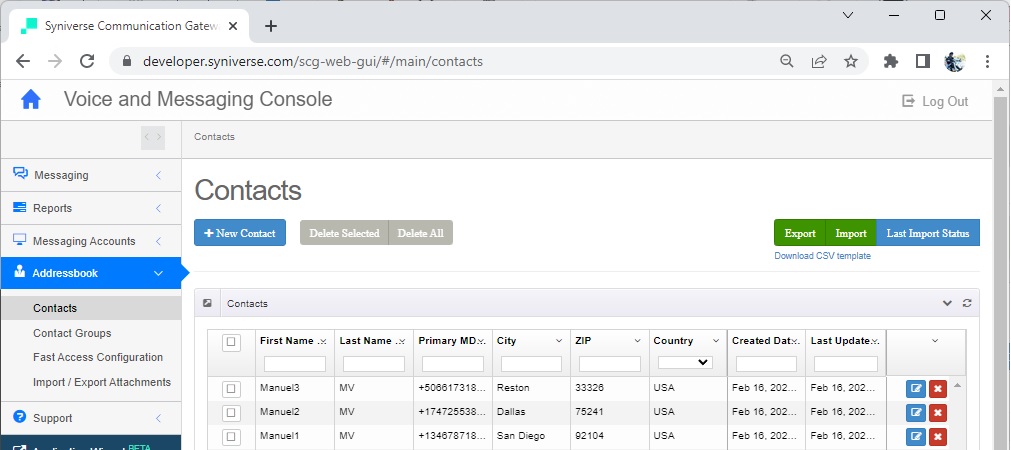
Task: Expand the Messaging Accounts sidebar menu
Action: [x=91, y=240]
